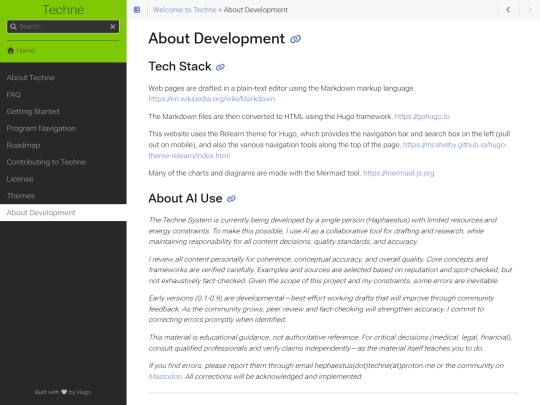Go to next page arrow
540x405 pixels.
[530, 10]
